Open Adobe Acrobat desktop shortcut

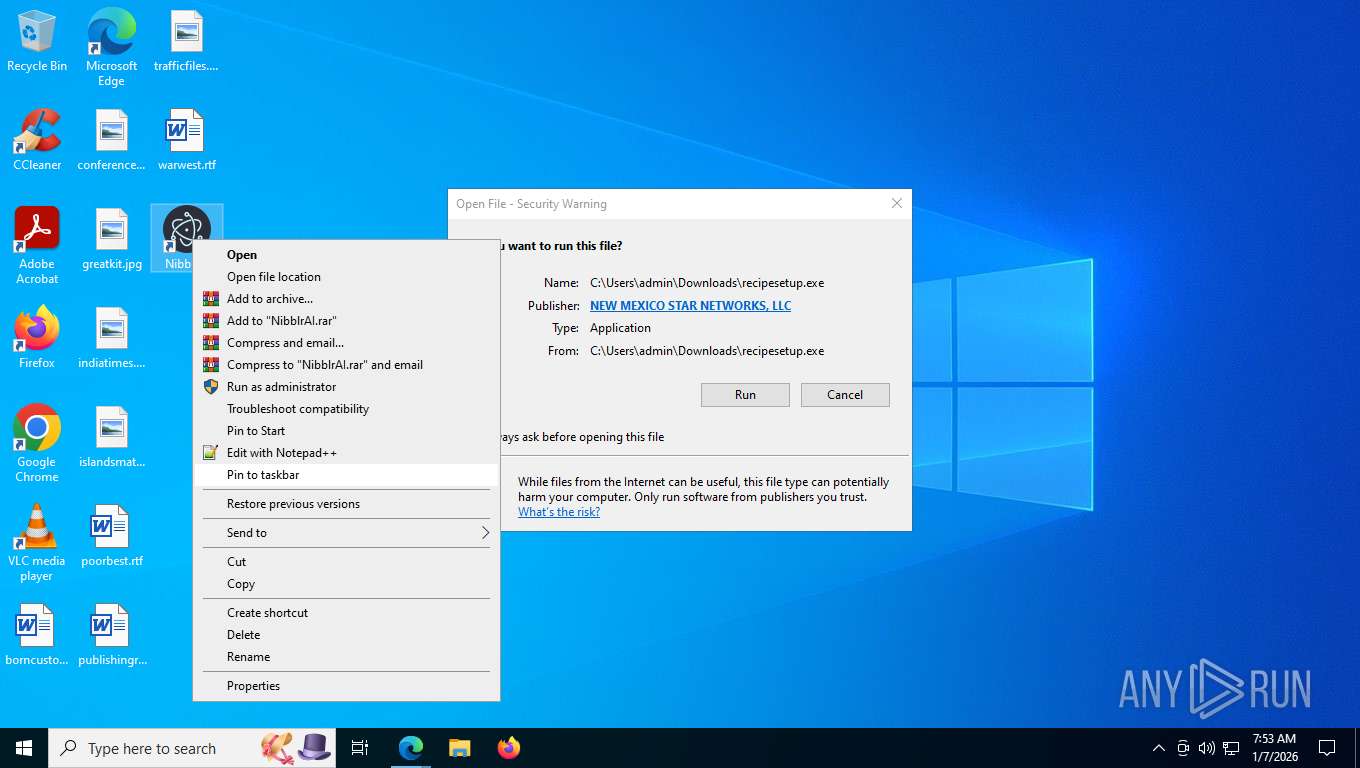point(37,246)
